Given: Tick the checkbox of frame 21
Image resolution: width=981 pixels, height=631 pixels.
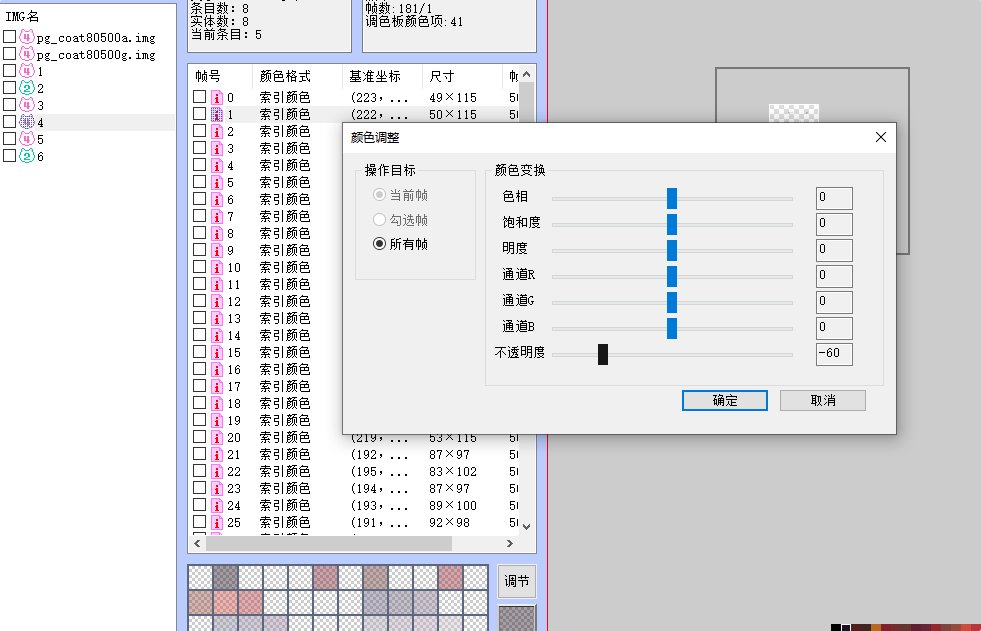Looking at the screenshot, I should [200, 453].
